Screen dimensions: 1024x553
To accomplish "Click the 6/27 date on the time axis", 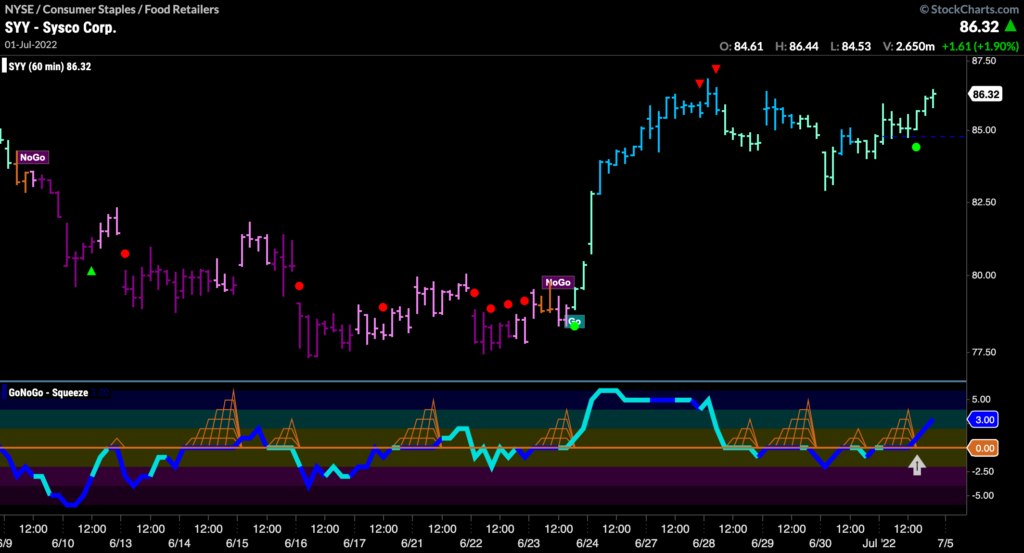I will tap(646, 543).
